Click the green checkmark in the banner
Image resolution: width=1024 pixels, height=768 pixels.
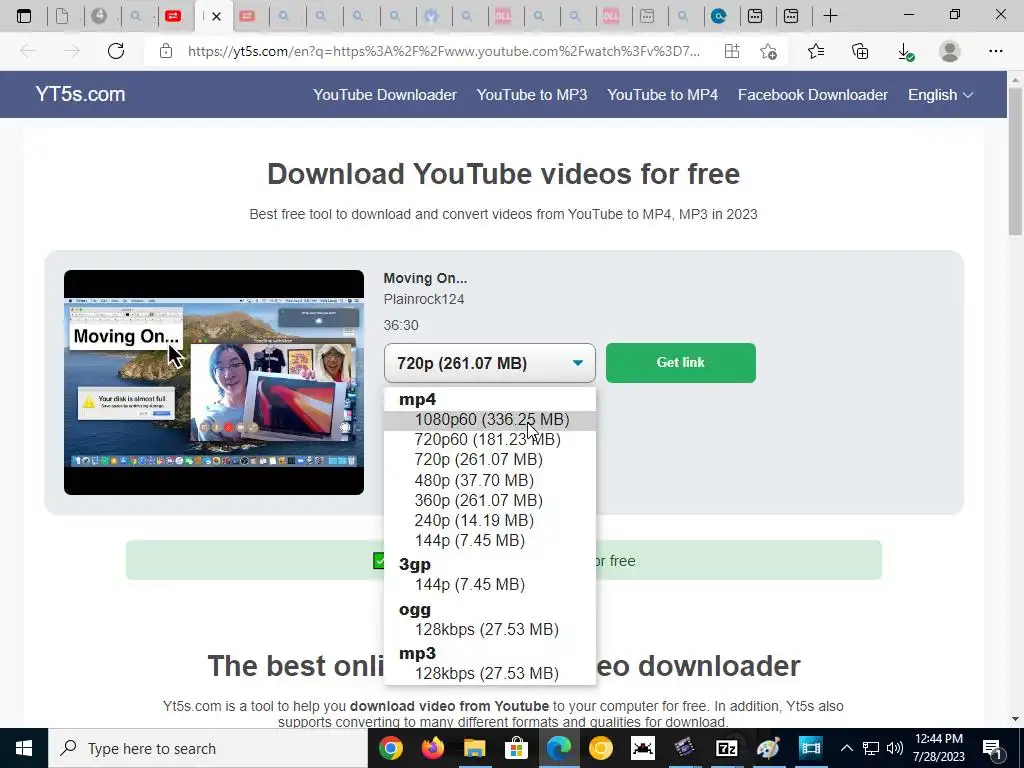pos(379,560)
